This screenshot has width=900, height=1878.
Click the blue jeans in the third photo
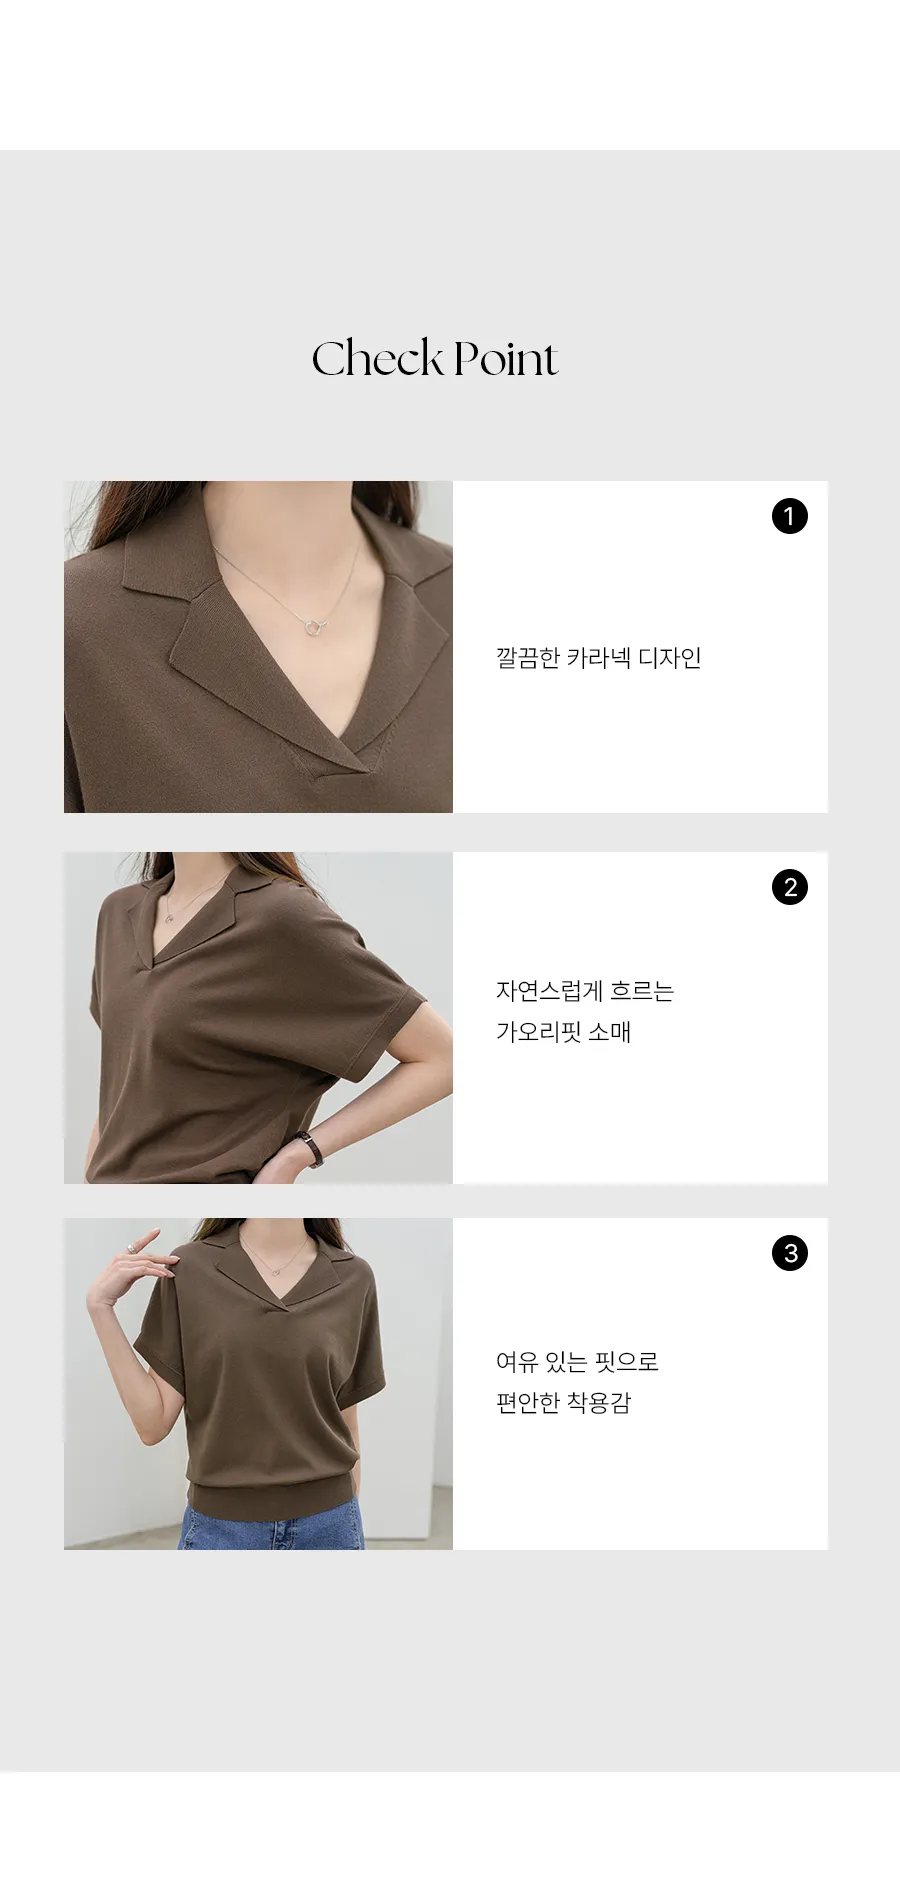click(272, 1529)
